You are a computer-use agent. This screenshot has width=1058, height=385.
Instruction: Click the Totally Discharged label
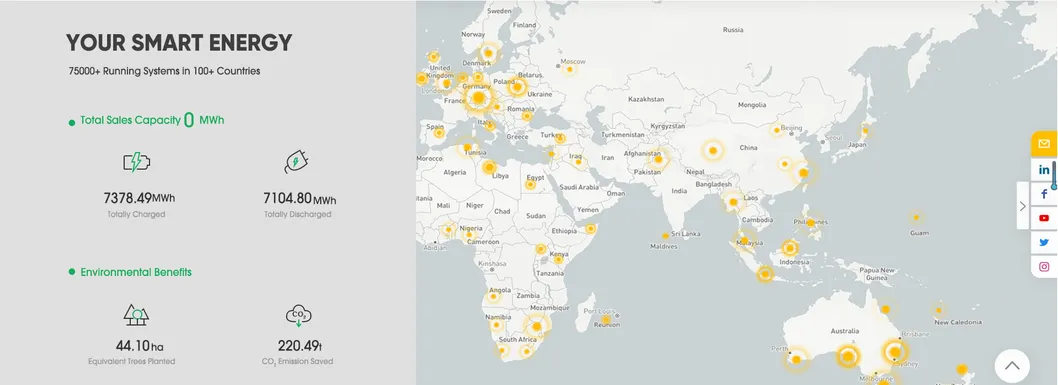pos(298,214)
